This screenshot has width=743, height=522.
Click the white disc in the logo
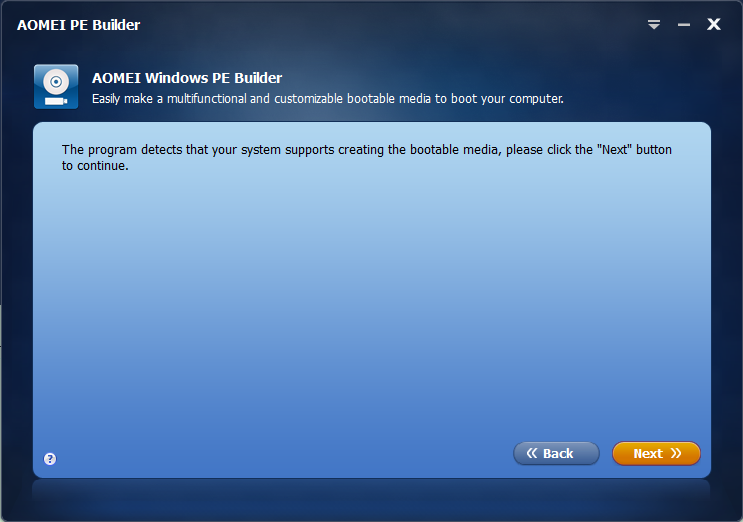(56, 82)
